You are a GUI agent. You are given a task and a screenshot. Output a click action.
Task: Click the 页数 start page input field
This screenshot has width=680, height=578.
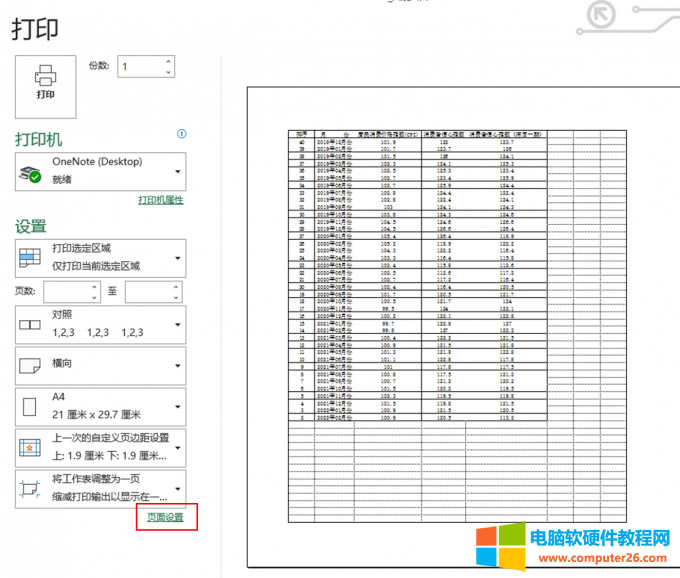coord(62,291)
